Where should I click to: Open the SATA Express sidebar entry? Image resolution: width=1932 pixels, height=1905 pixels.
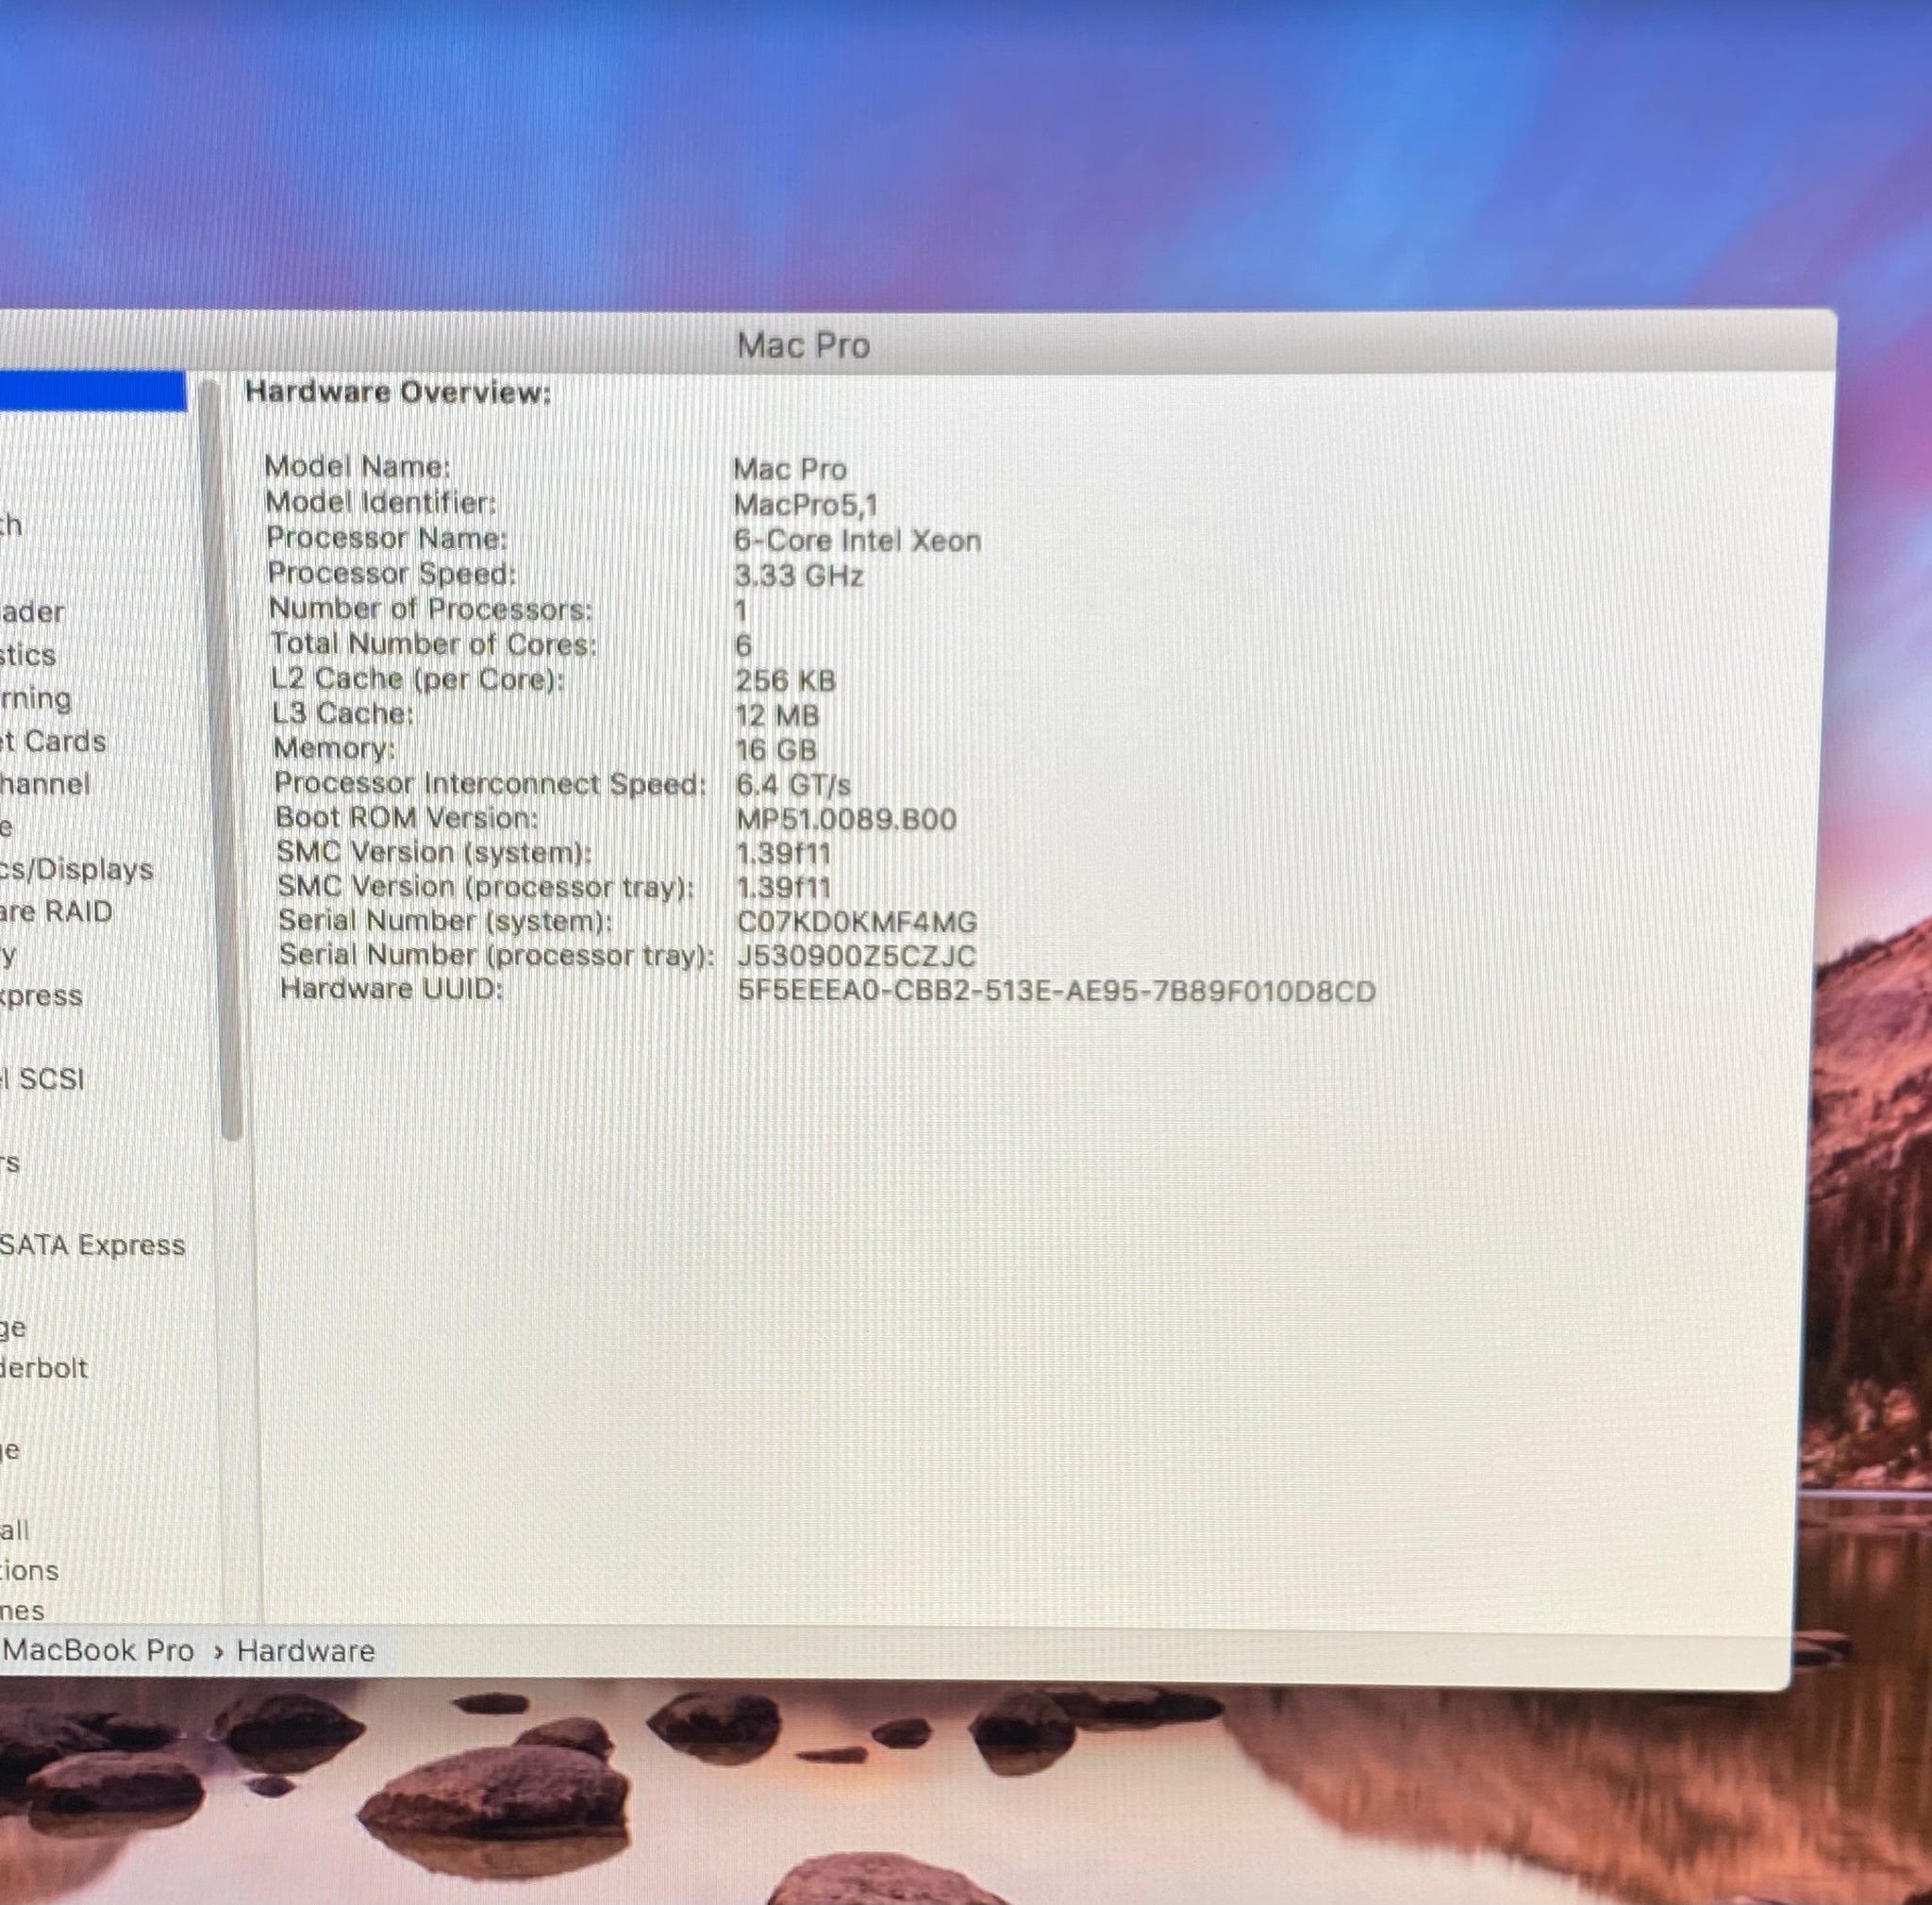(x=93, y=1246)
